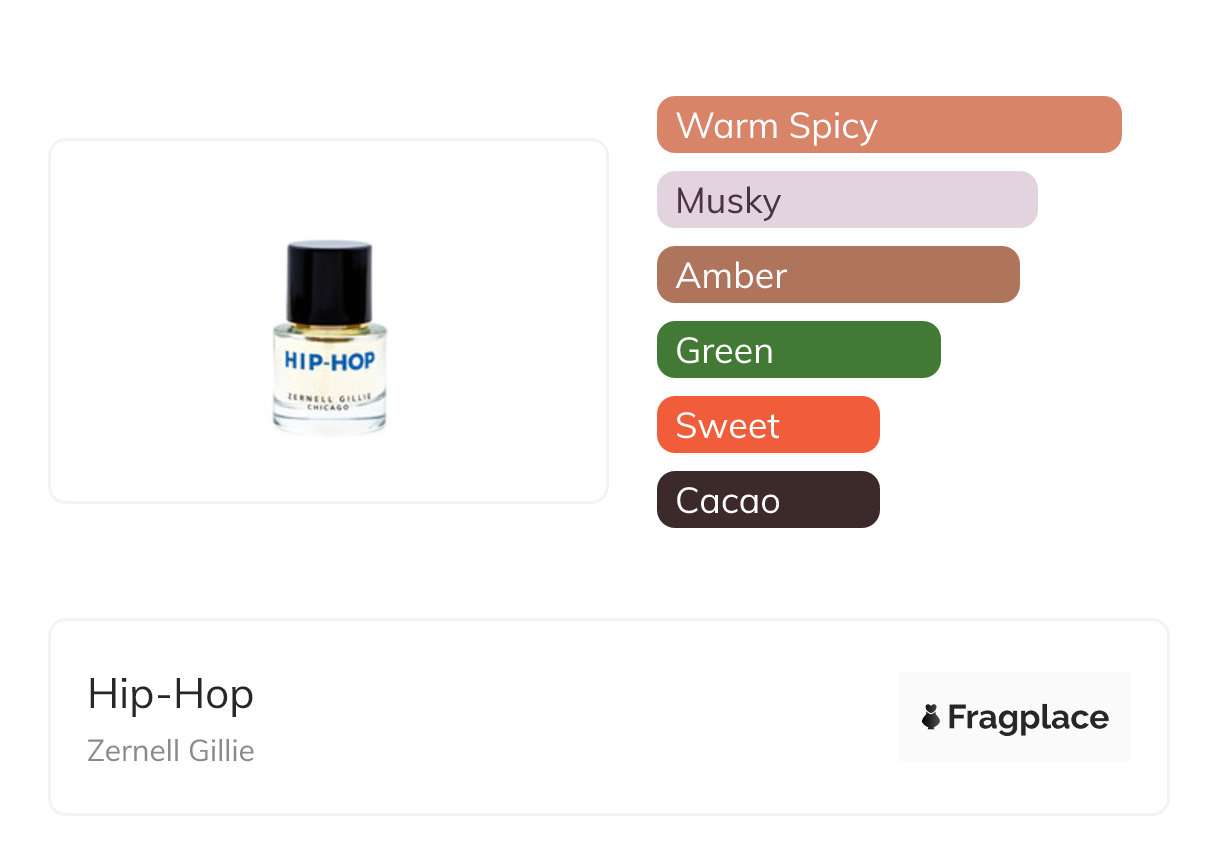The image size is (1218, 864).
Task: Click blue HIP-HOP text on the bottle
Action: pos(329,360)
